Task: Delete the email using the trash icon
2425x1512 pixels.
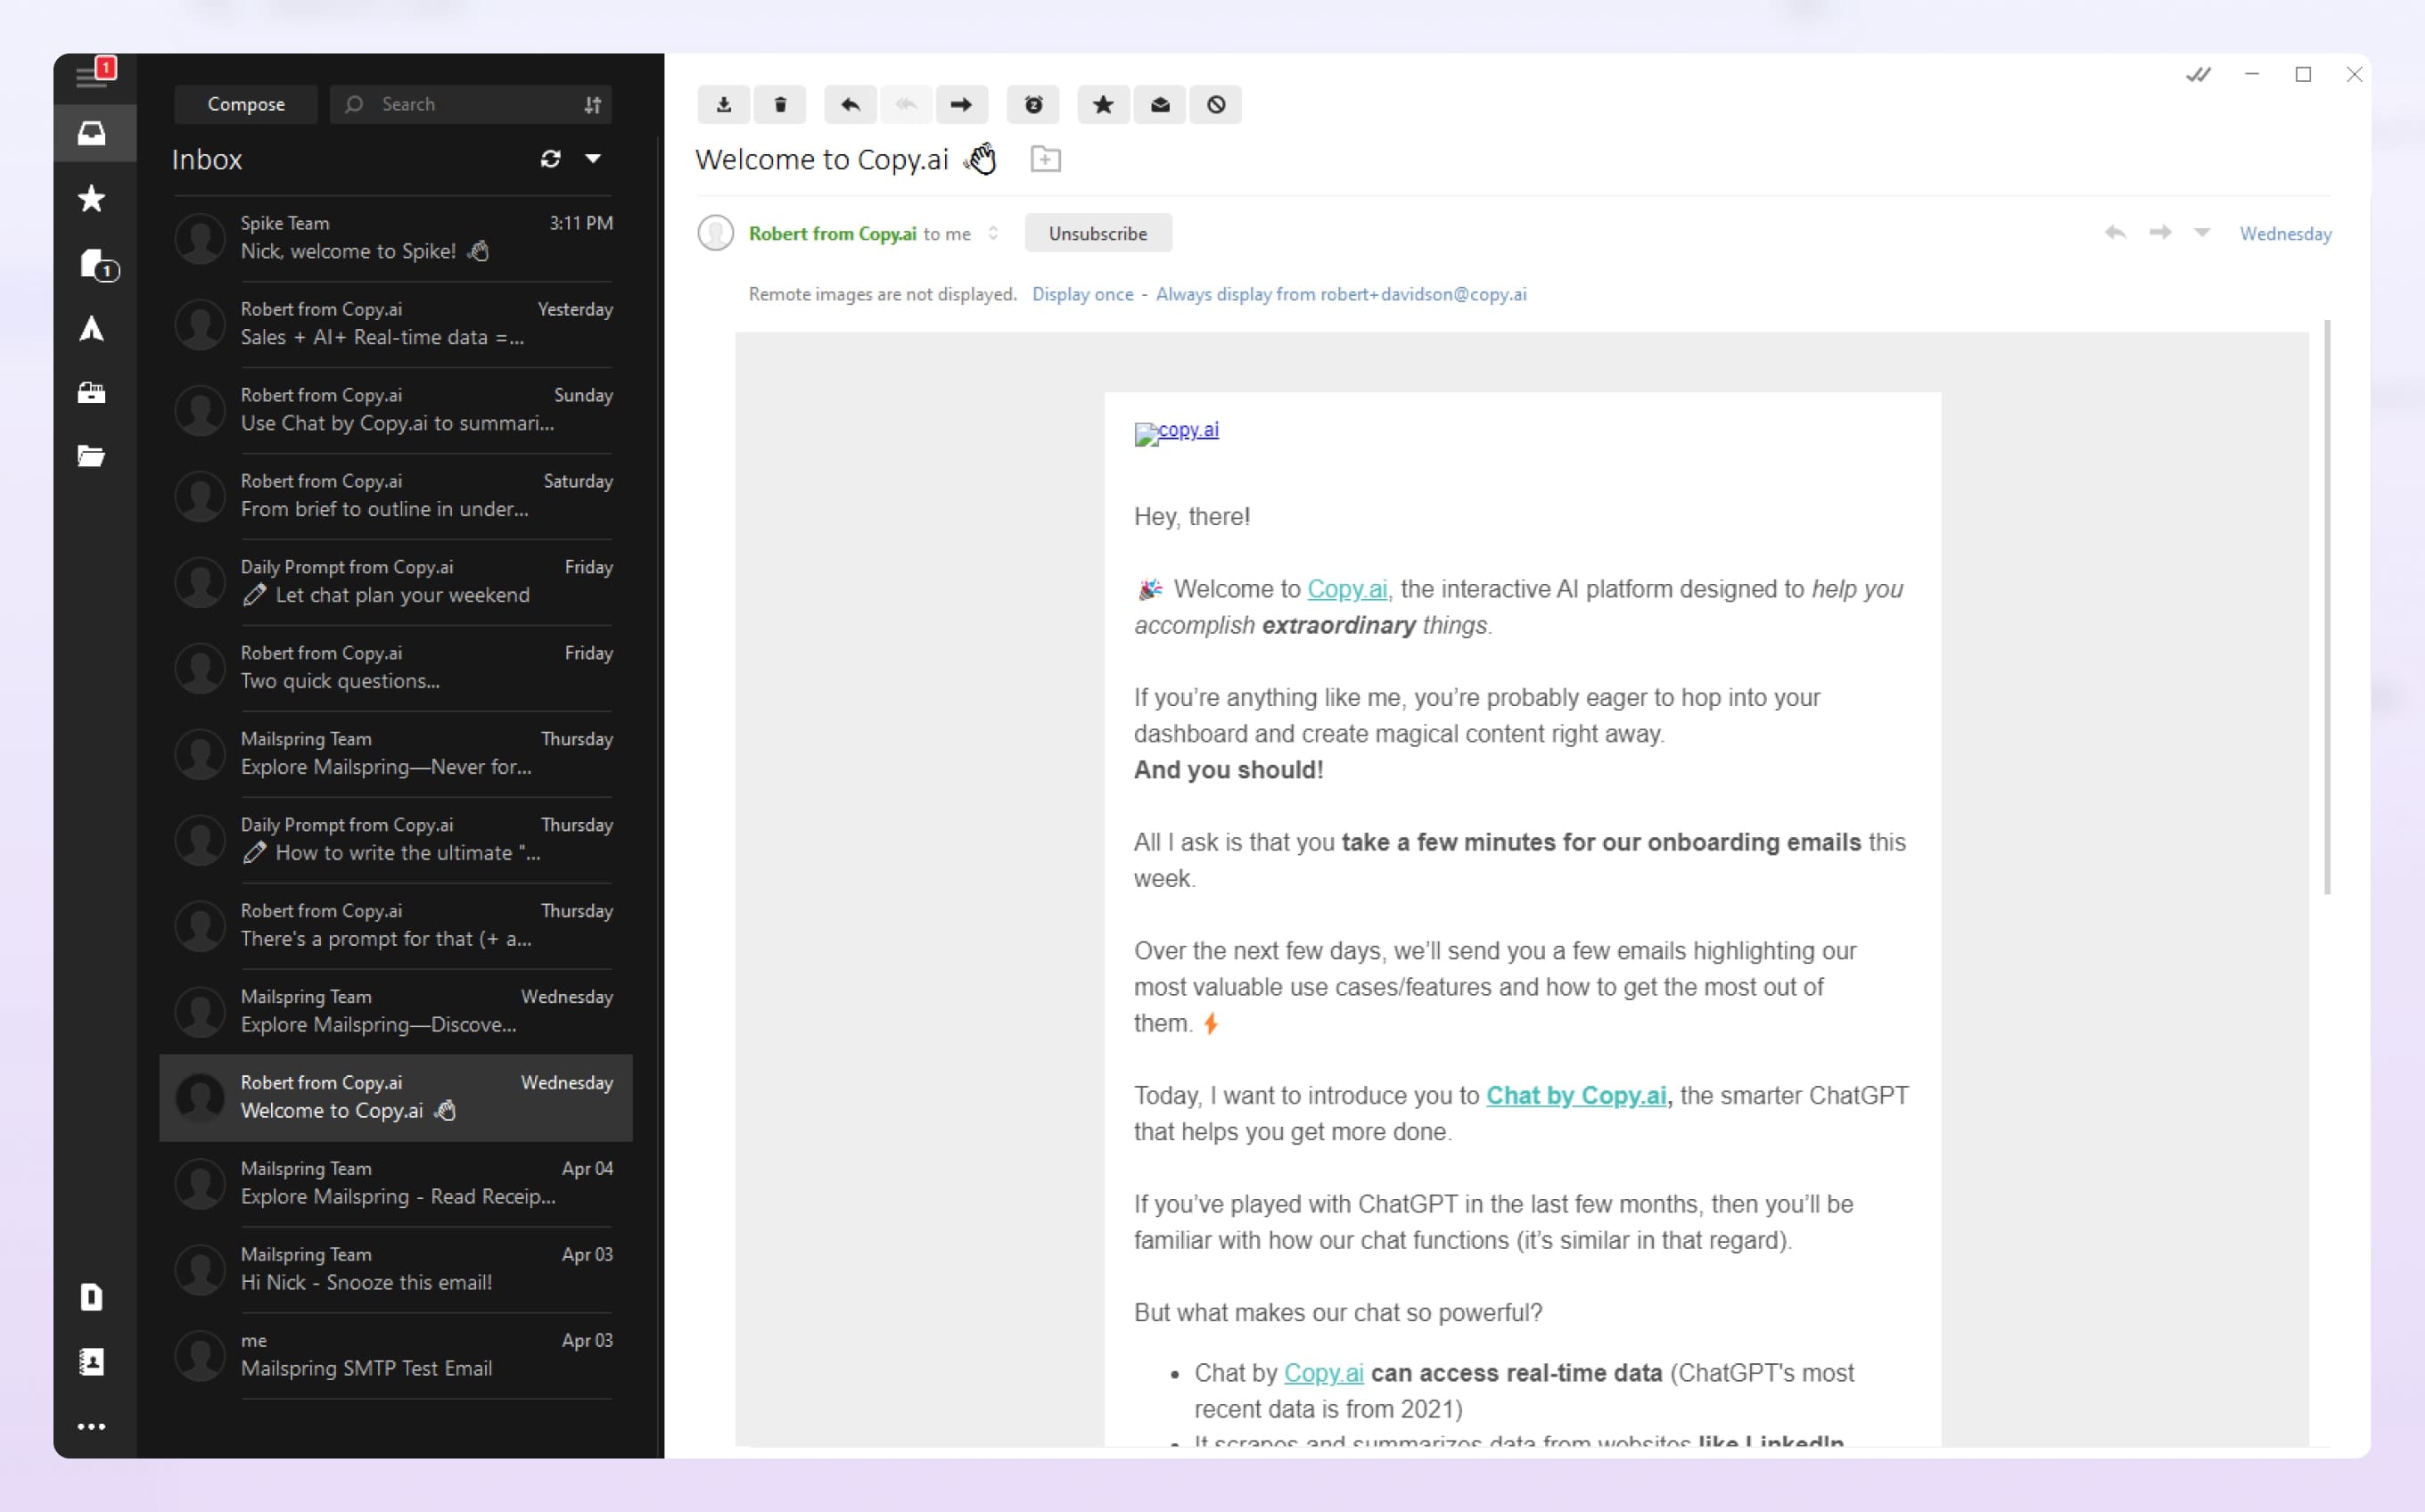Action: pyautogui.click(x=779, y=104)
